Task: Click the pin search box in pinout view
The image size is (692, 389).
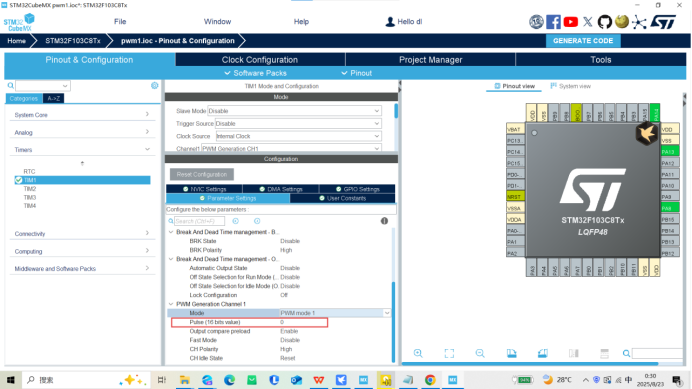Action: 657,353
